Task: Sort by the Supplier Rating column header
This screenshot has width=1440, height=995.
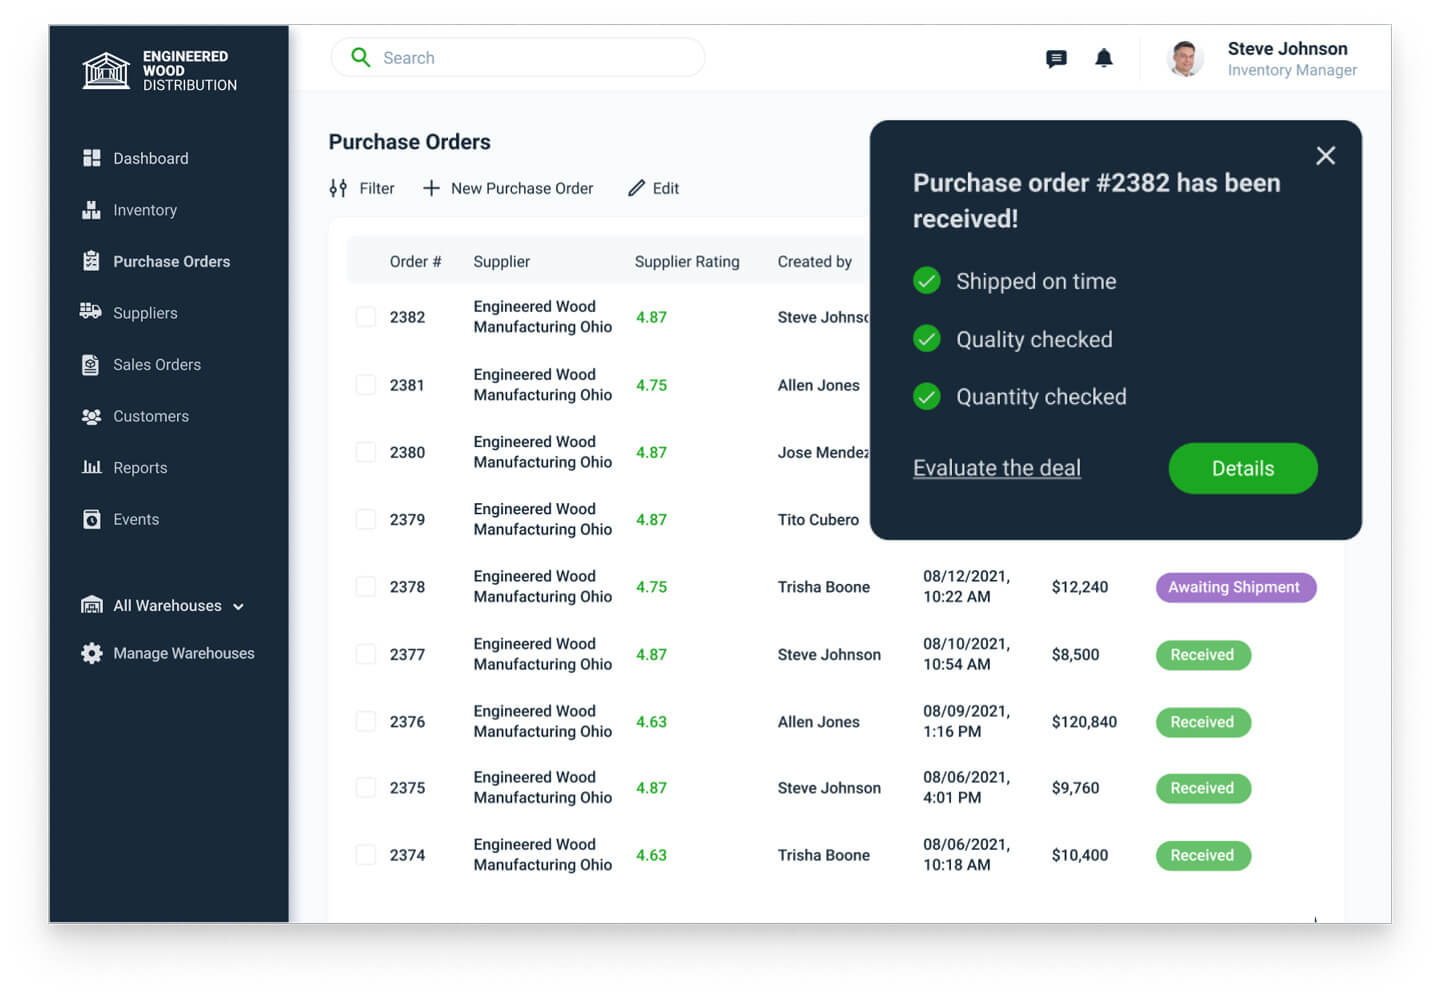Action: pos(687,262)
